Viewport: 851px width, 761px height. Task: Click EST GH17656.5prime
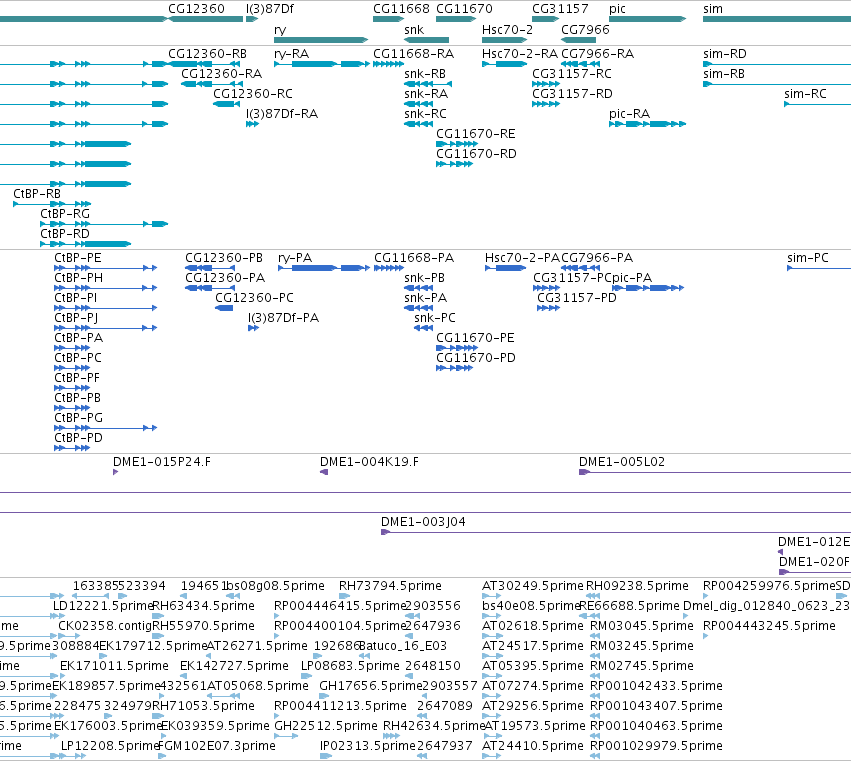[x=370, y=686]
